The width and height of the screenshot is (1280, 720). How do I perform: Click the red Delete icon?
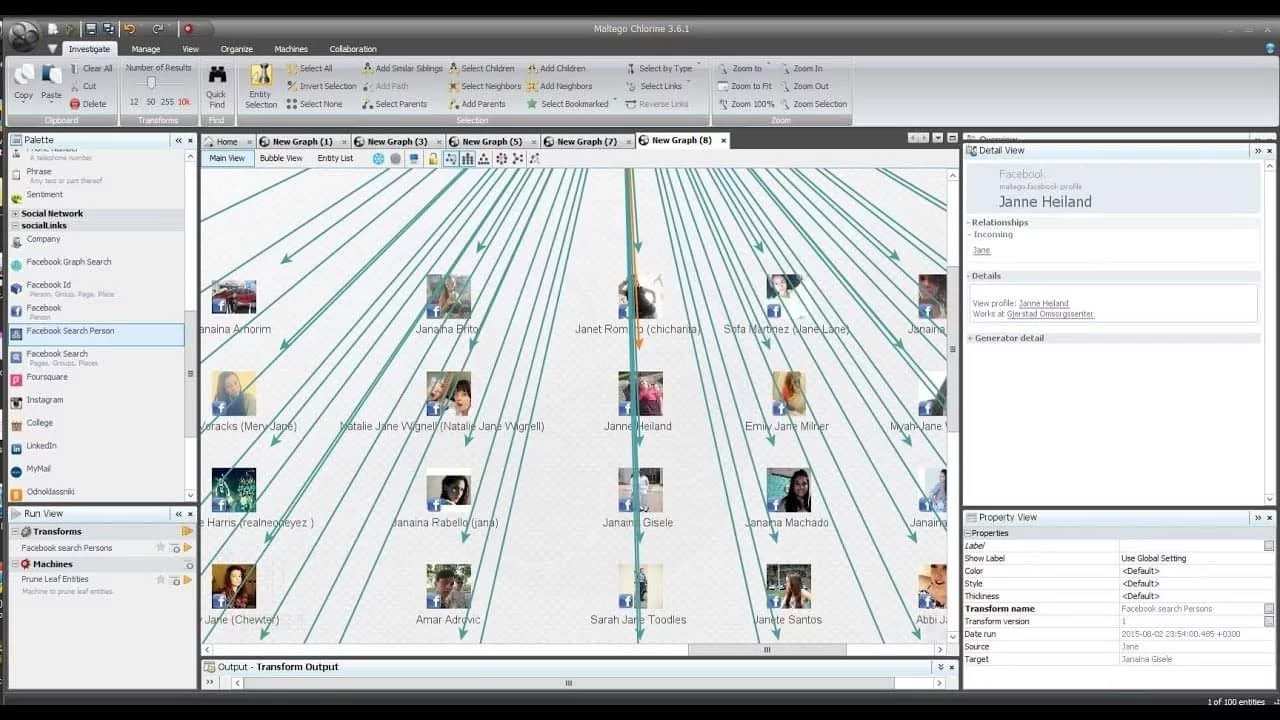coord(75,104)
